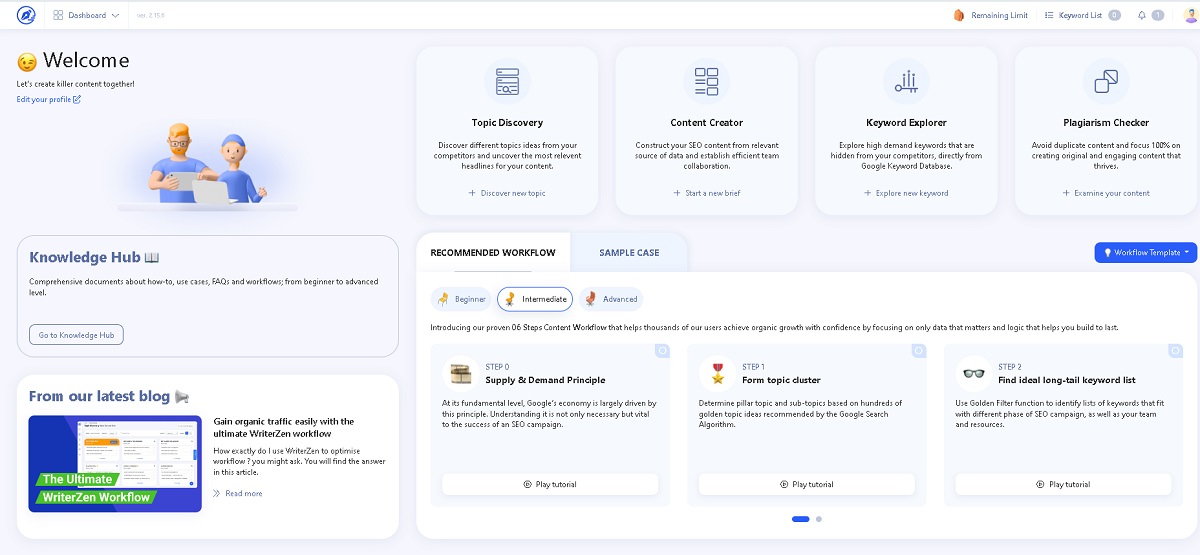1200x555 pixels.
Task: Click the Remaining Limit icon
Action: click(959, 15)
